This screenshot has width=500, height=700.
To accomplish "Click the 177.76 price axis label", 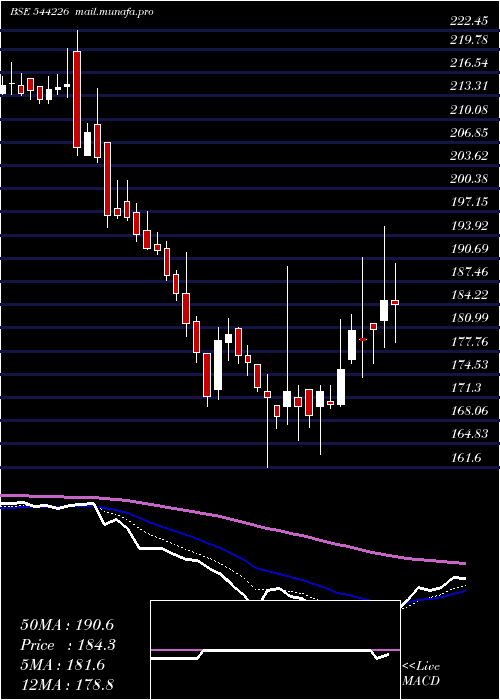I will 469,342.
